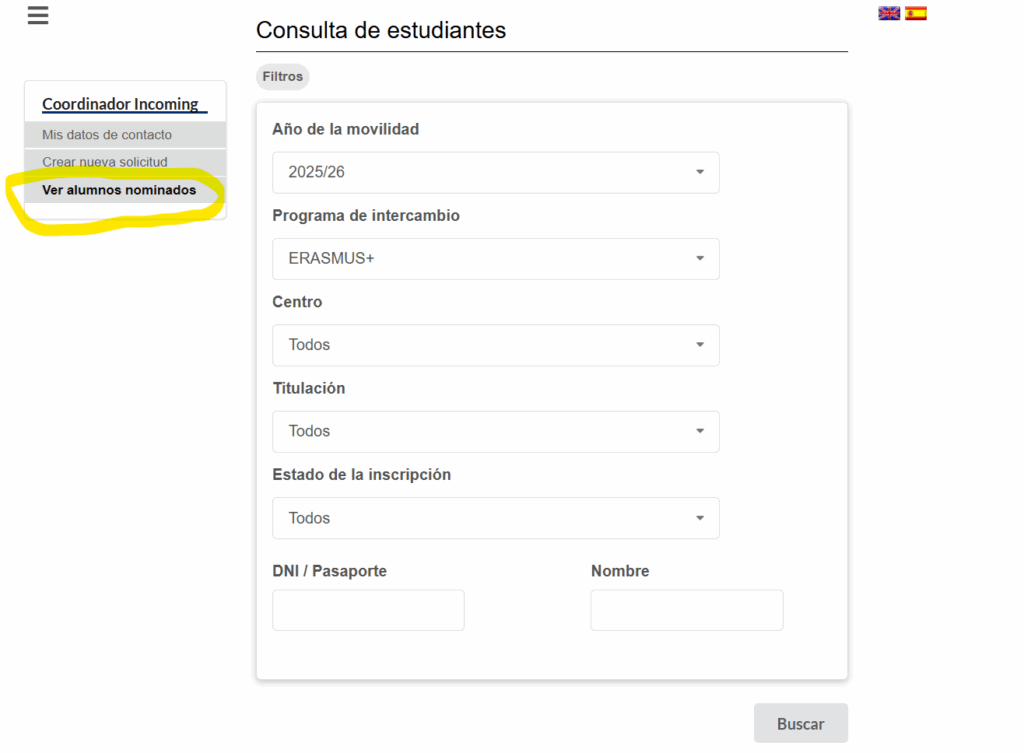Focus the DNI / Pasaporte input field

[x=368, y=610]
